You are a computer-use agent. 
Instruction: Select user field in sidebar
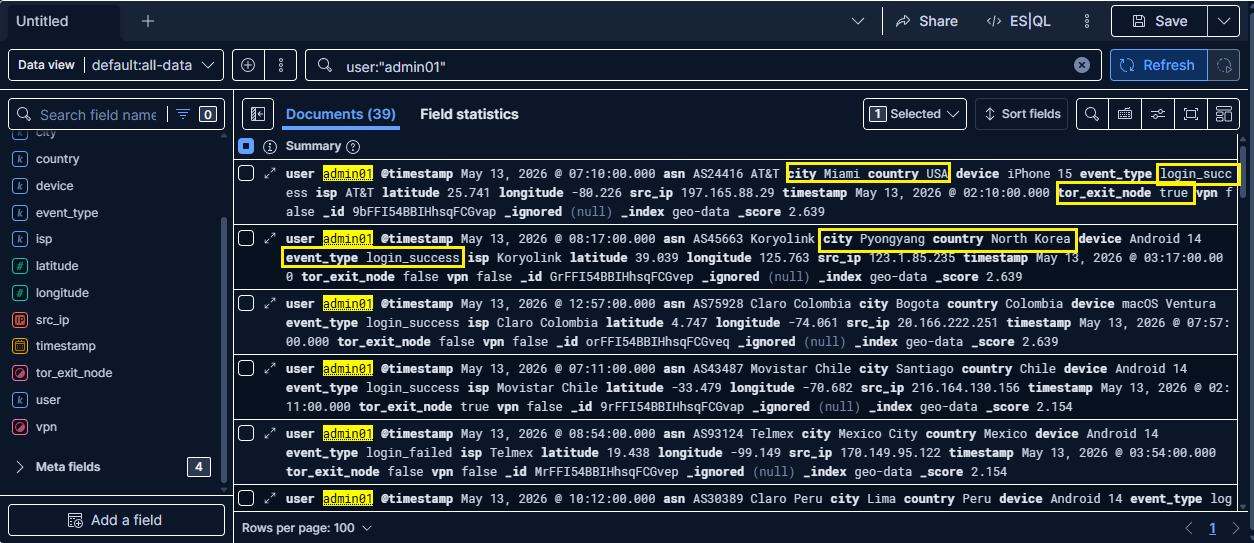(x=48, y=400)
